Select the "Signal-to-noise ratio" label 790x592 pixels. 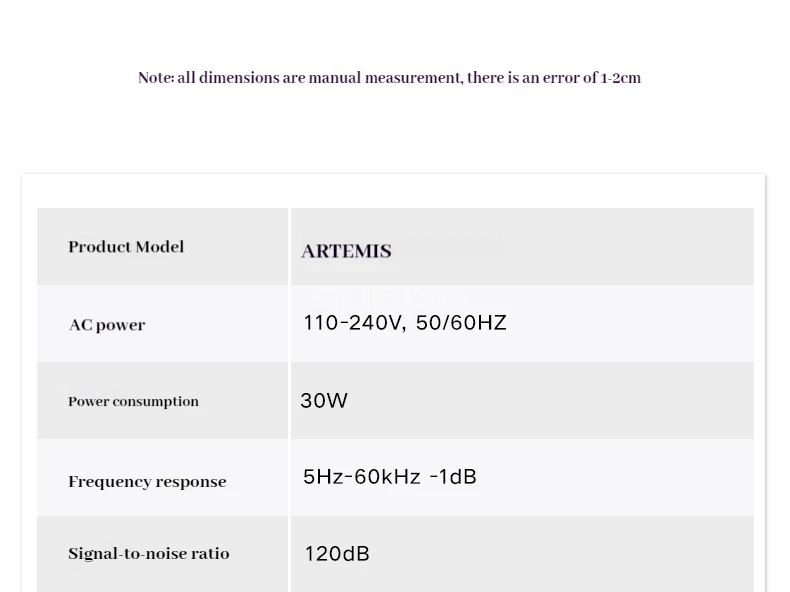(148, 554)
